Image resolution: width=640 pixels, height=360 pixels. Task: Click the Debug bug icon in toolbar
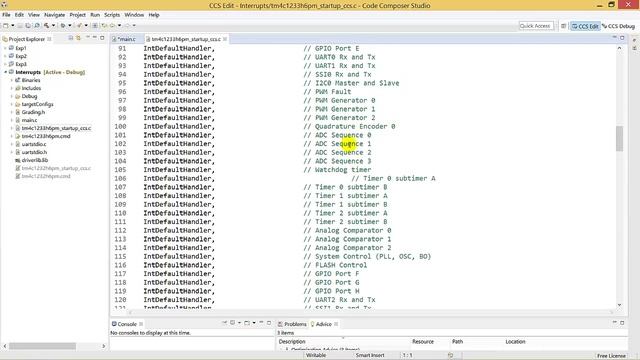(x=63, y=25)
